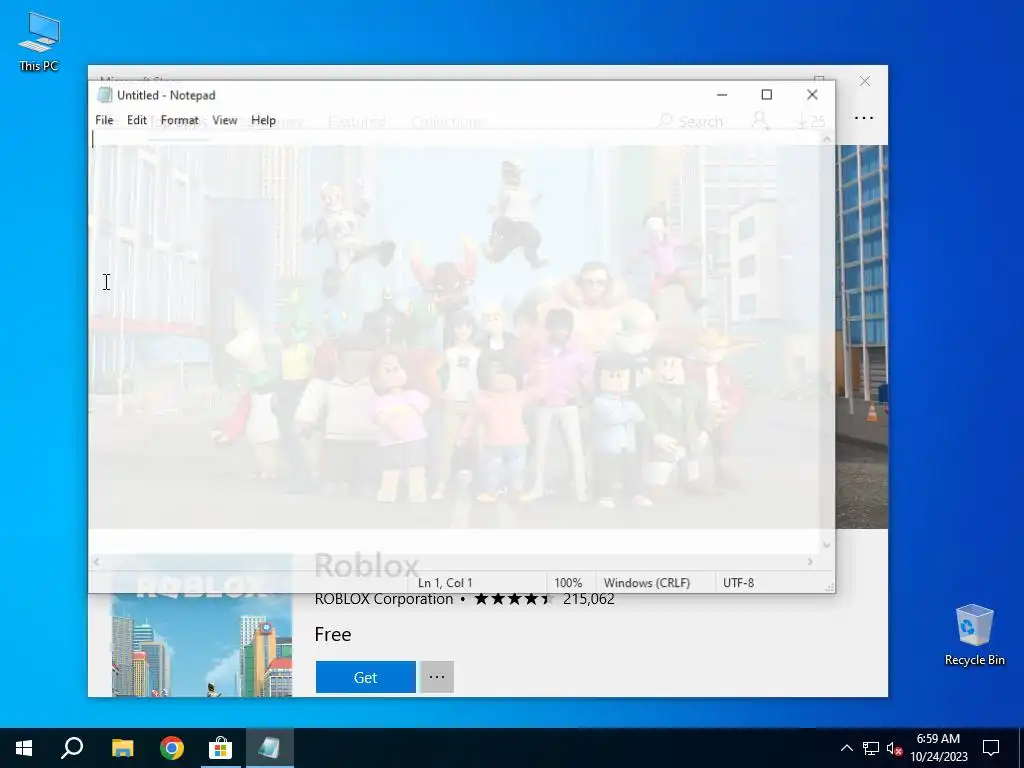This screenshot has height=768, width=1024.
Task: Open the File menu in Notepad
Action: [104, 120]
